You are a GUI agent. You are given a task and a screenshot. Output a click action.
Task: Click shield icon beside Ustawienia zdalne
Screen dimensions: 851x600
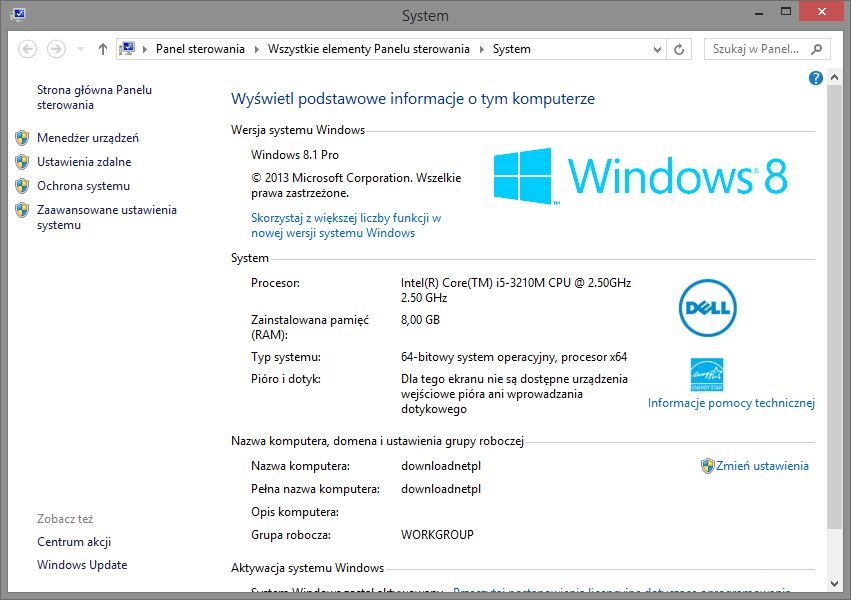(22, 162)
